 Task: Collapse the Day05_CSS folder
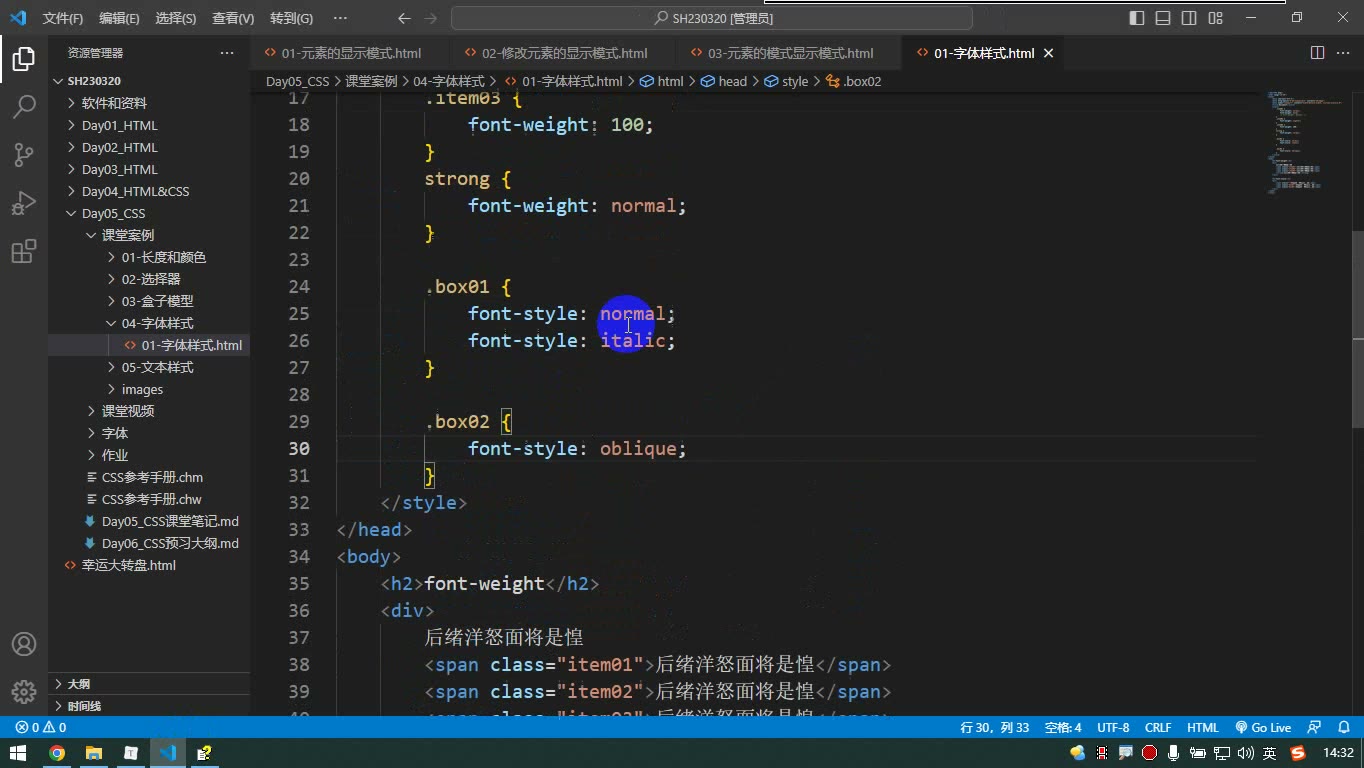(x=149, y=213)
